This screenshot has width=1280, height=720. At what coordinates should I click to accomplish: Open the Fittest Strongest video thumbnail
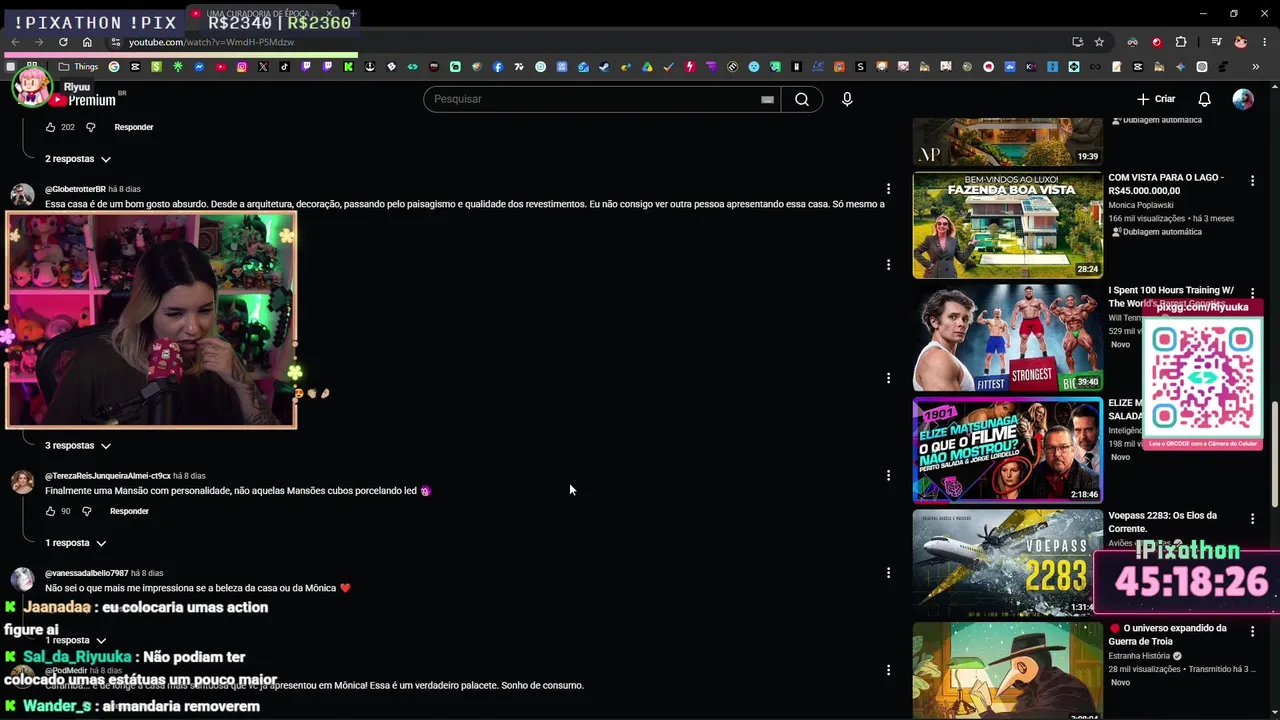click(x=1008, y=338)
